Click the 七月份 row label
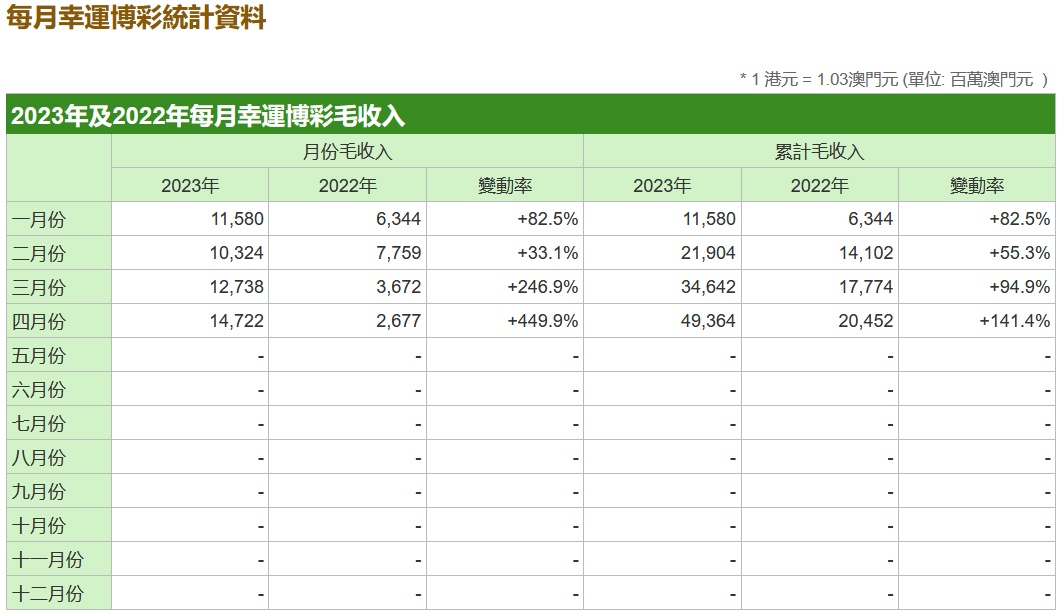The width and height of the screenshot is (1060, 616). 39,423
